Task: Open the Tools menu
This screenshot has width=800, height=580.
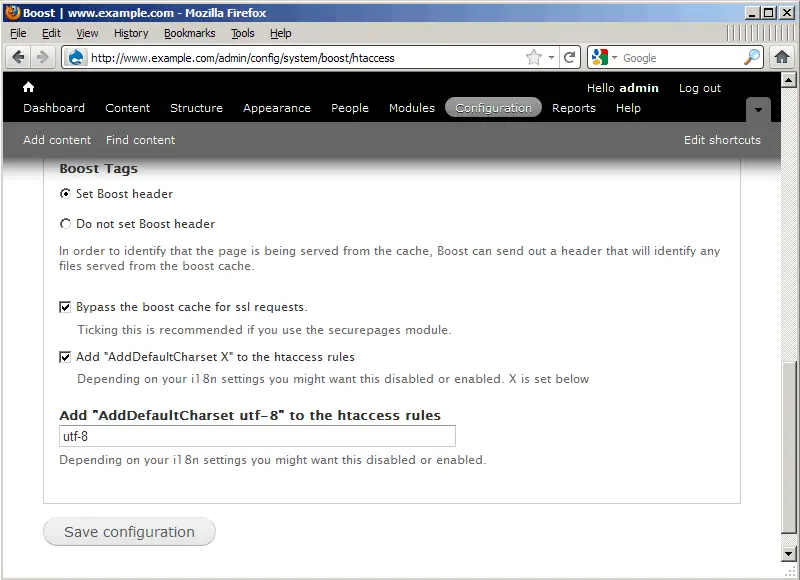Action: pyautogui.click(x=243, y=33)
